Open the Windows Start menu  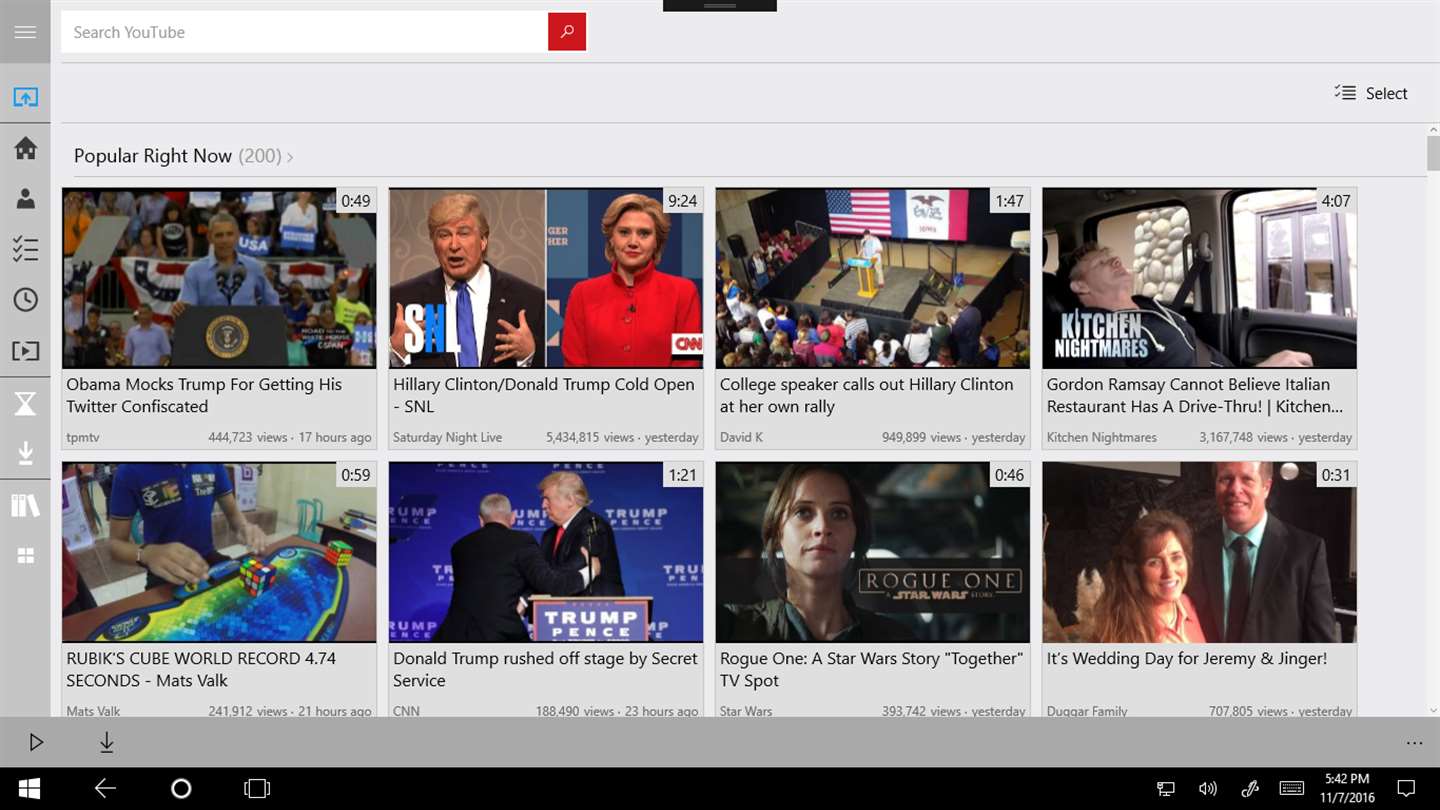(29, 789)
